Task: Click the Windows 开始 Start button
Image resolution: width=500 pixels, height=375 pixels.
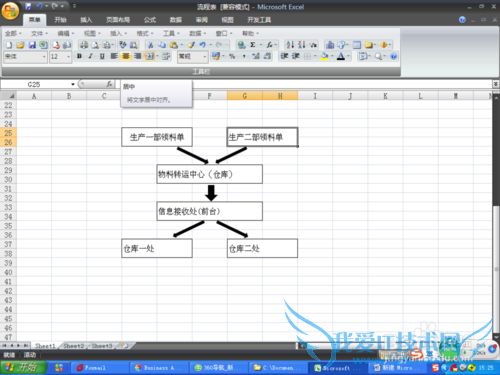Action: (23, 367)
